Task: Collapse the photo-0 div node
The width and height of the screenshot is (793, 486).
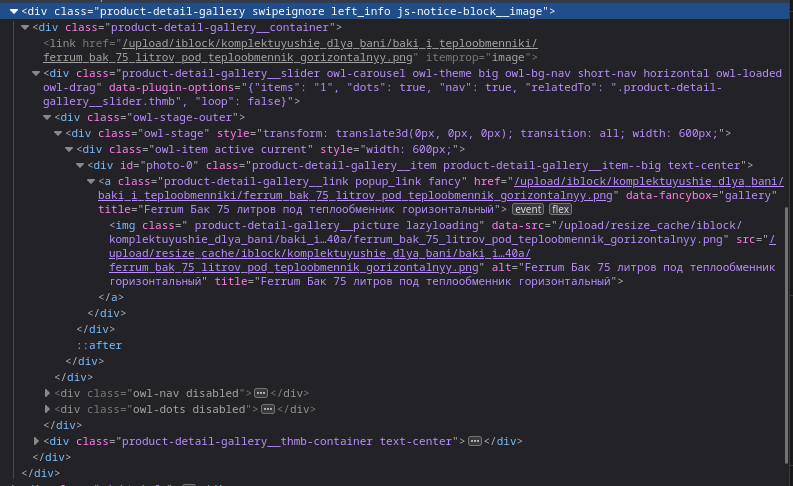Action: point(79,165)
